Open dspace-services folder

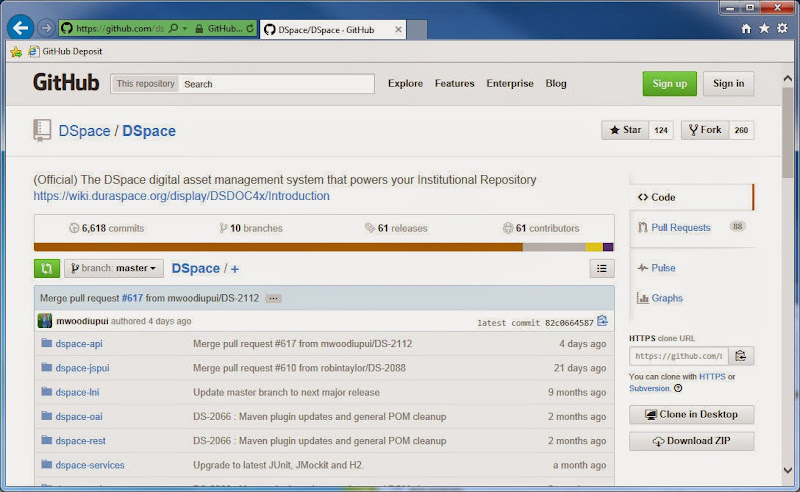click(90, 465)
